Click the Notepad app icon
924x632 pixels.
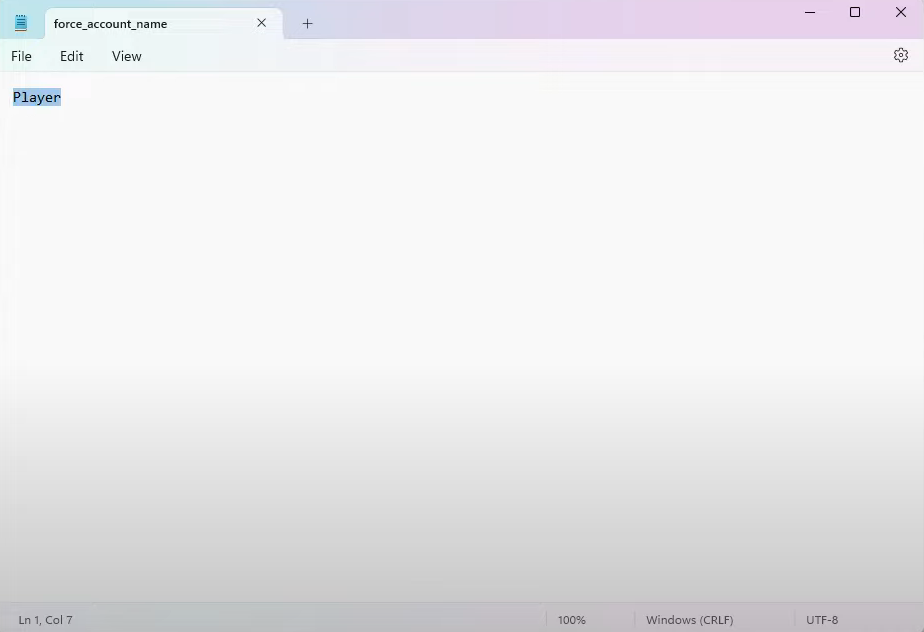tap(21, 23)
